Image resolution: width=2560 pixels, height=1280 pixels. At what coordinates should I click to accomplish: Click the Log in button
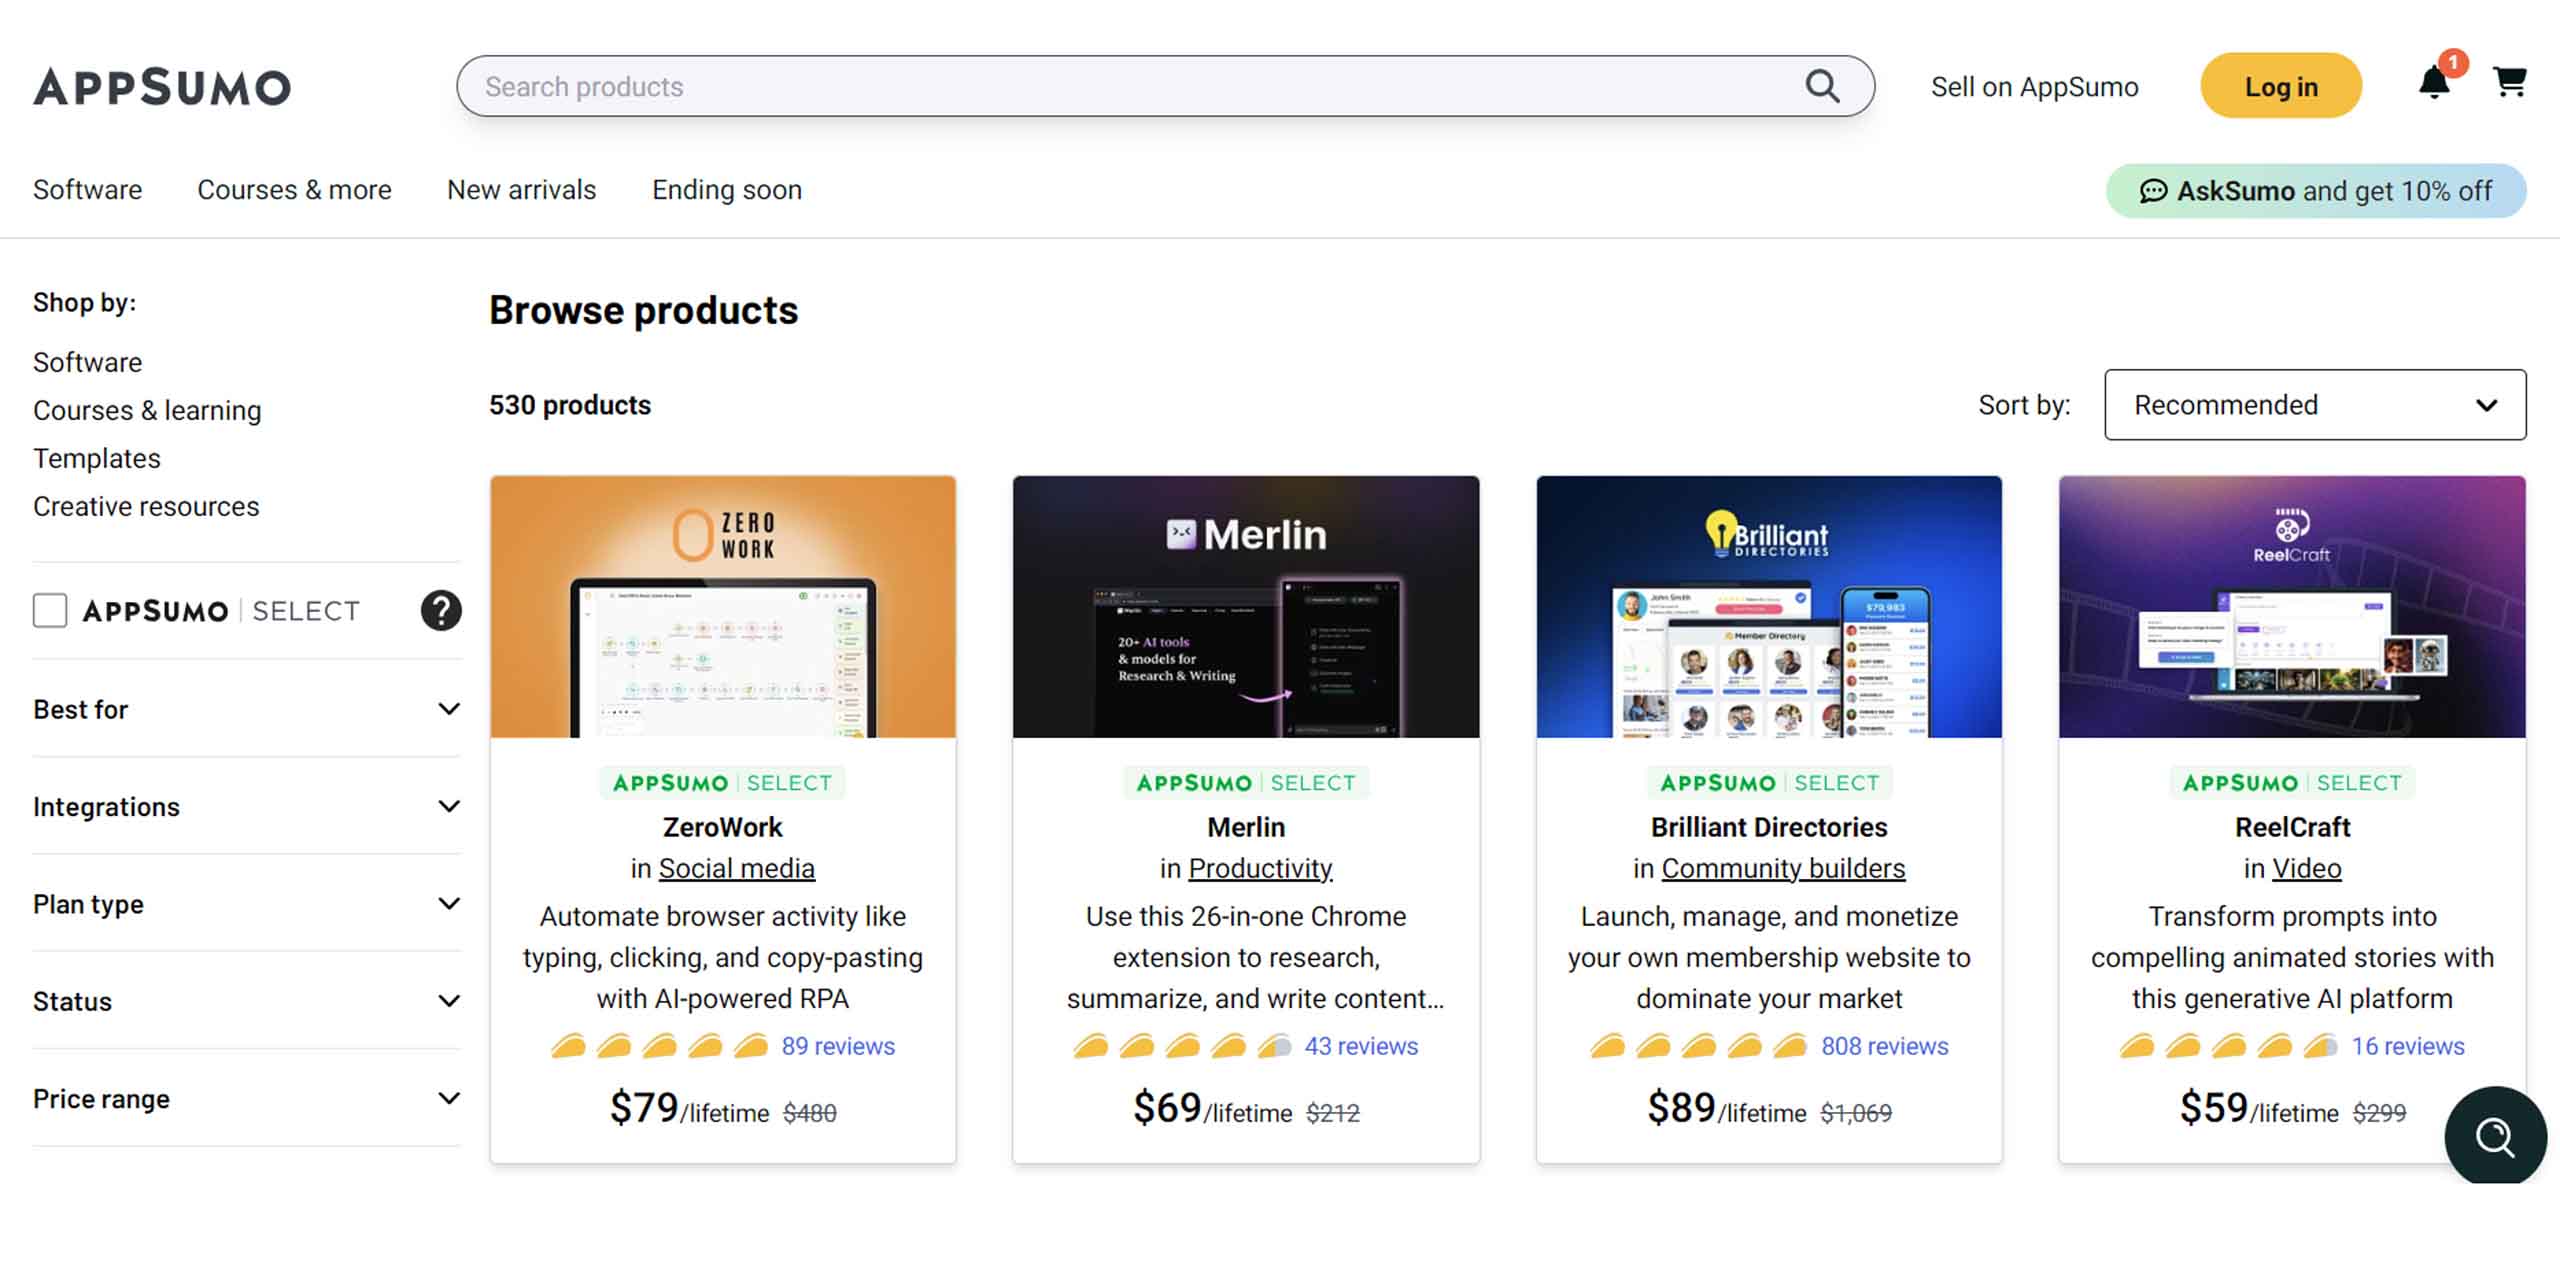pyautogui.click(x=2280, y=87)
